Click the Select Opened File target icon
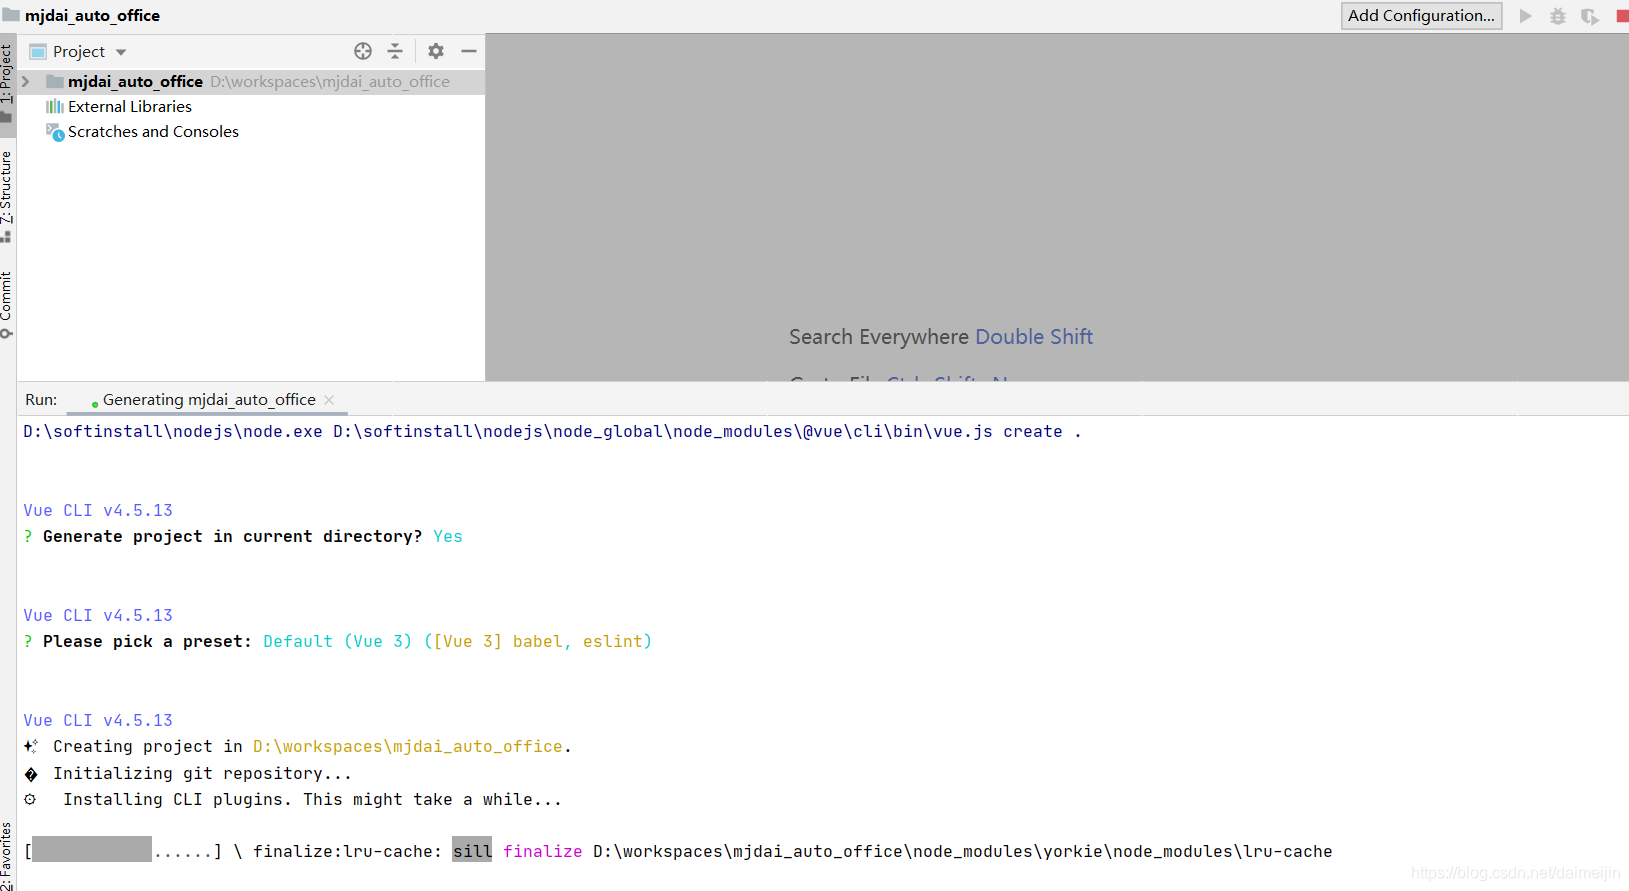This screenshot has height=891, width=1629. (363, 51)
